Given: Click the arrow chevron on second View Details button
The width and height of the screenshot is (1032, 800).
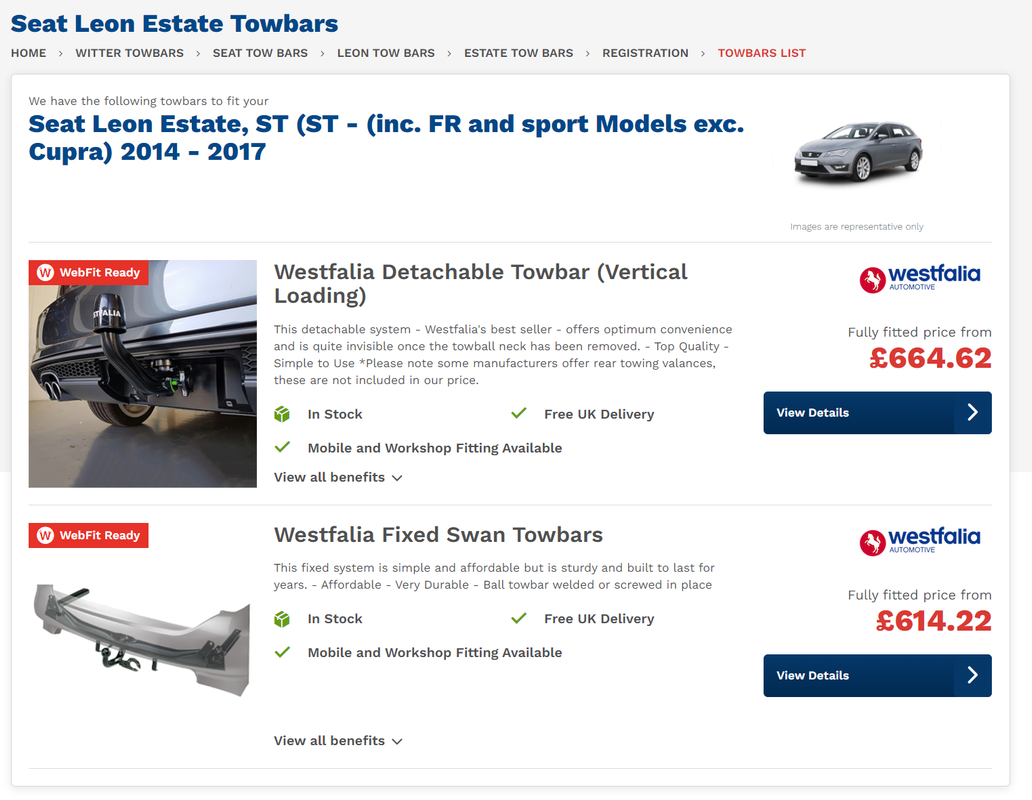Looking at the screenshot, I should pyautogui.click(x=972, y=675).
